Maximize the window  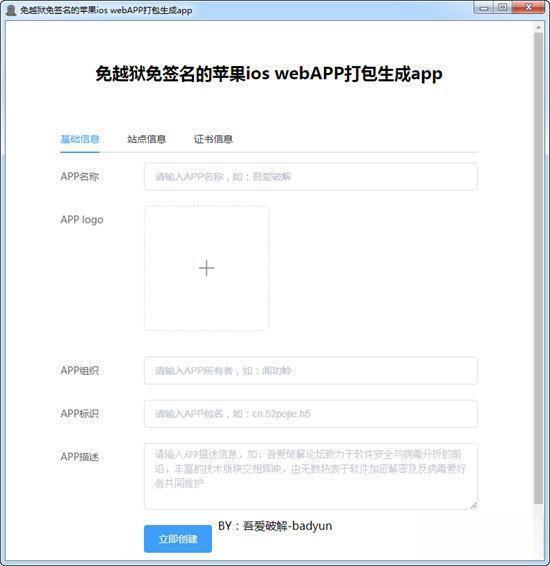502,8
